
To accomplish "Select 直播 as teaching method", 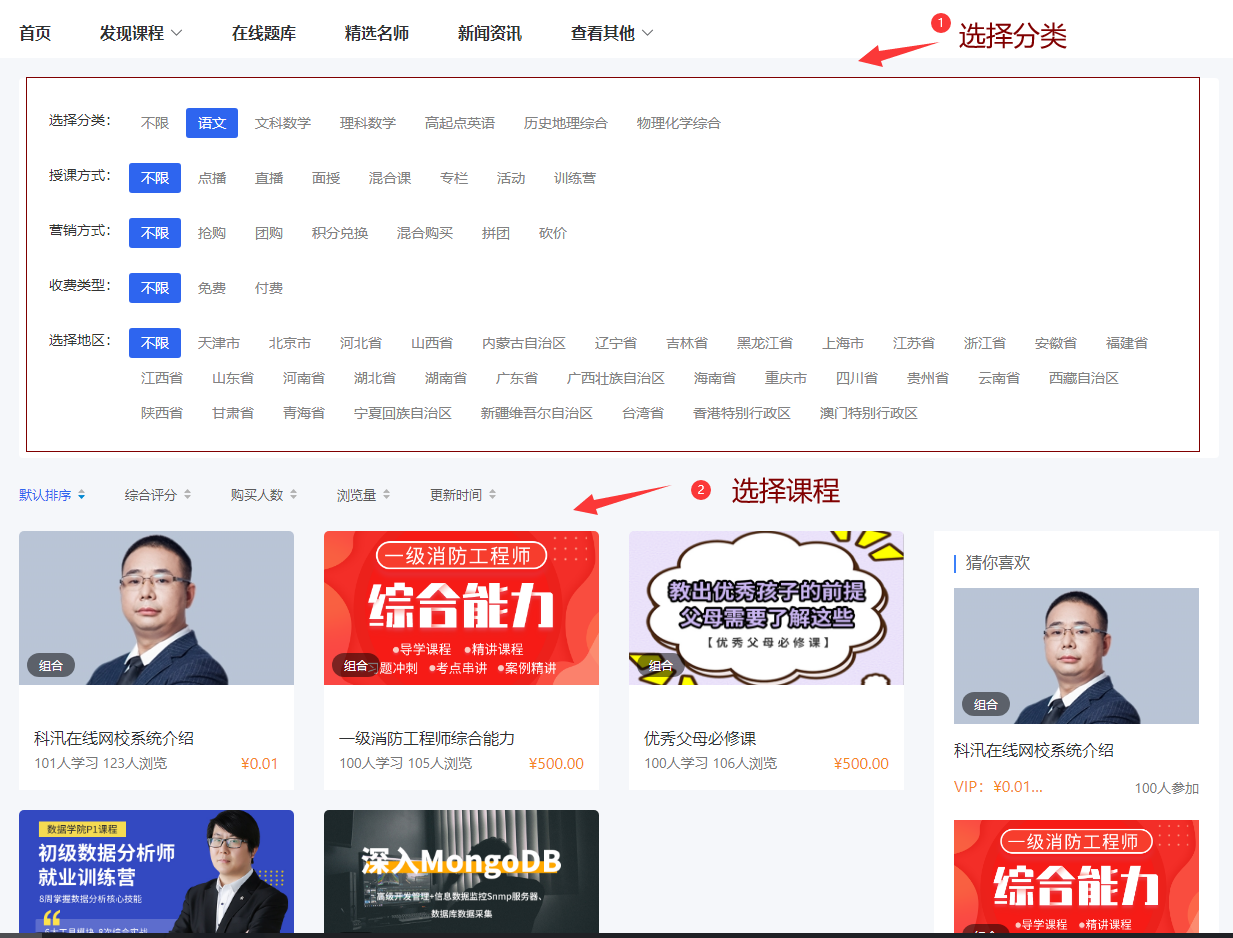I will (x=268, y=177).
